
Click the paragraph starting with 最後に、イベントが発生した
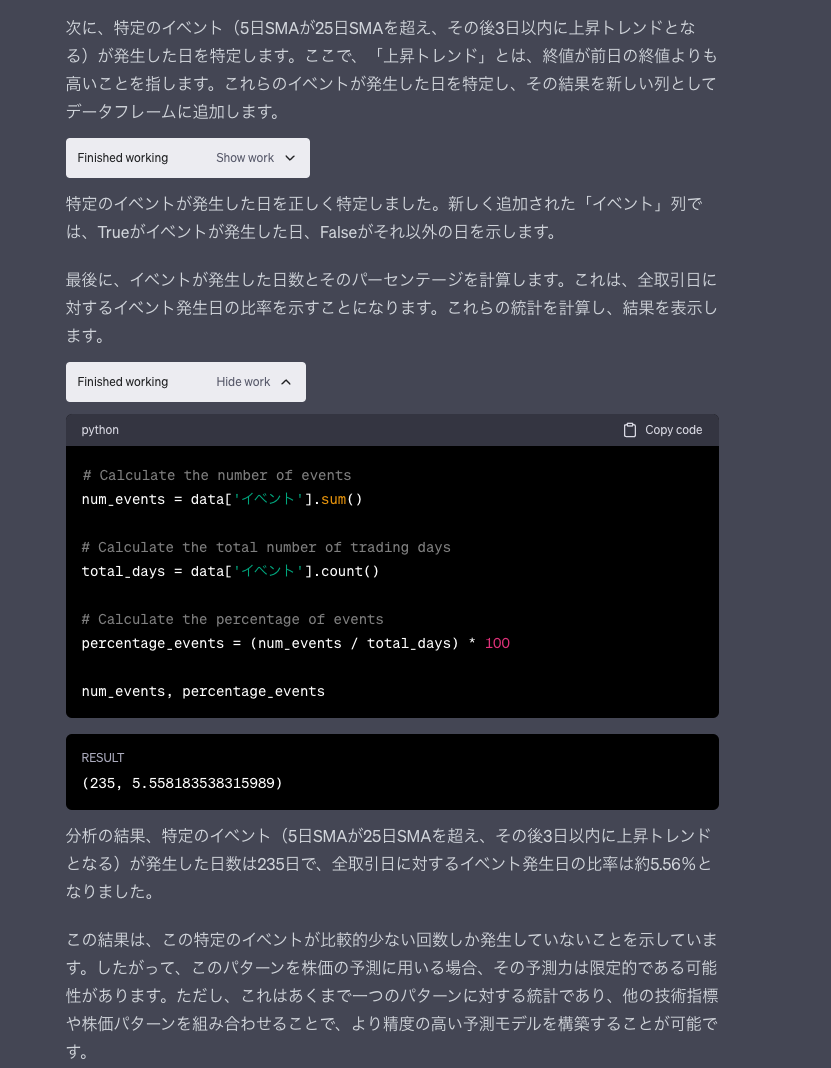click(x=392, y=308)
